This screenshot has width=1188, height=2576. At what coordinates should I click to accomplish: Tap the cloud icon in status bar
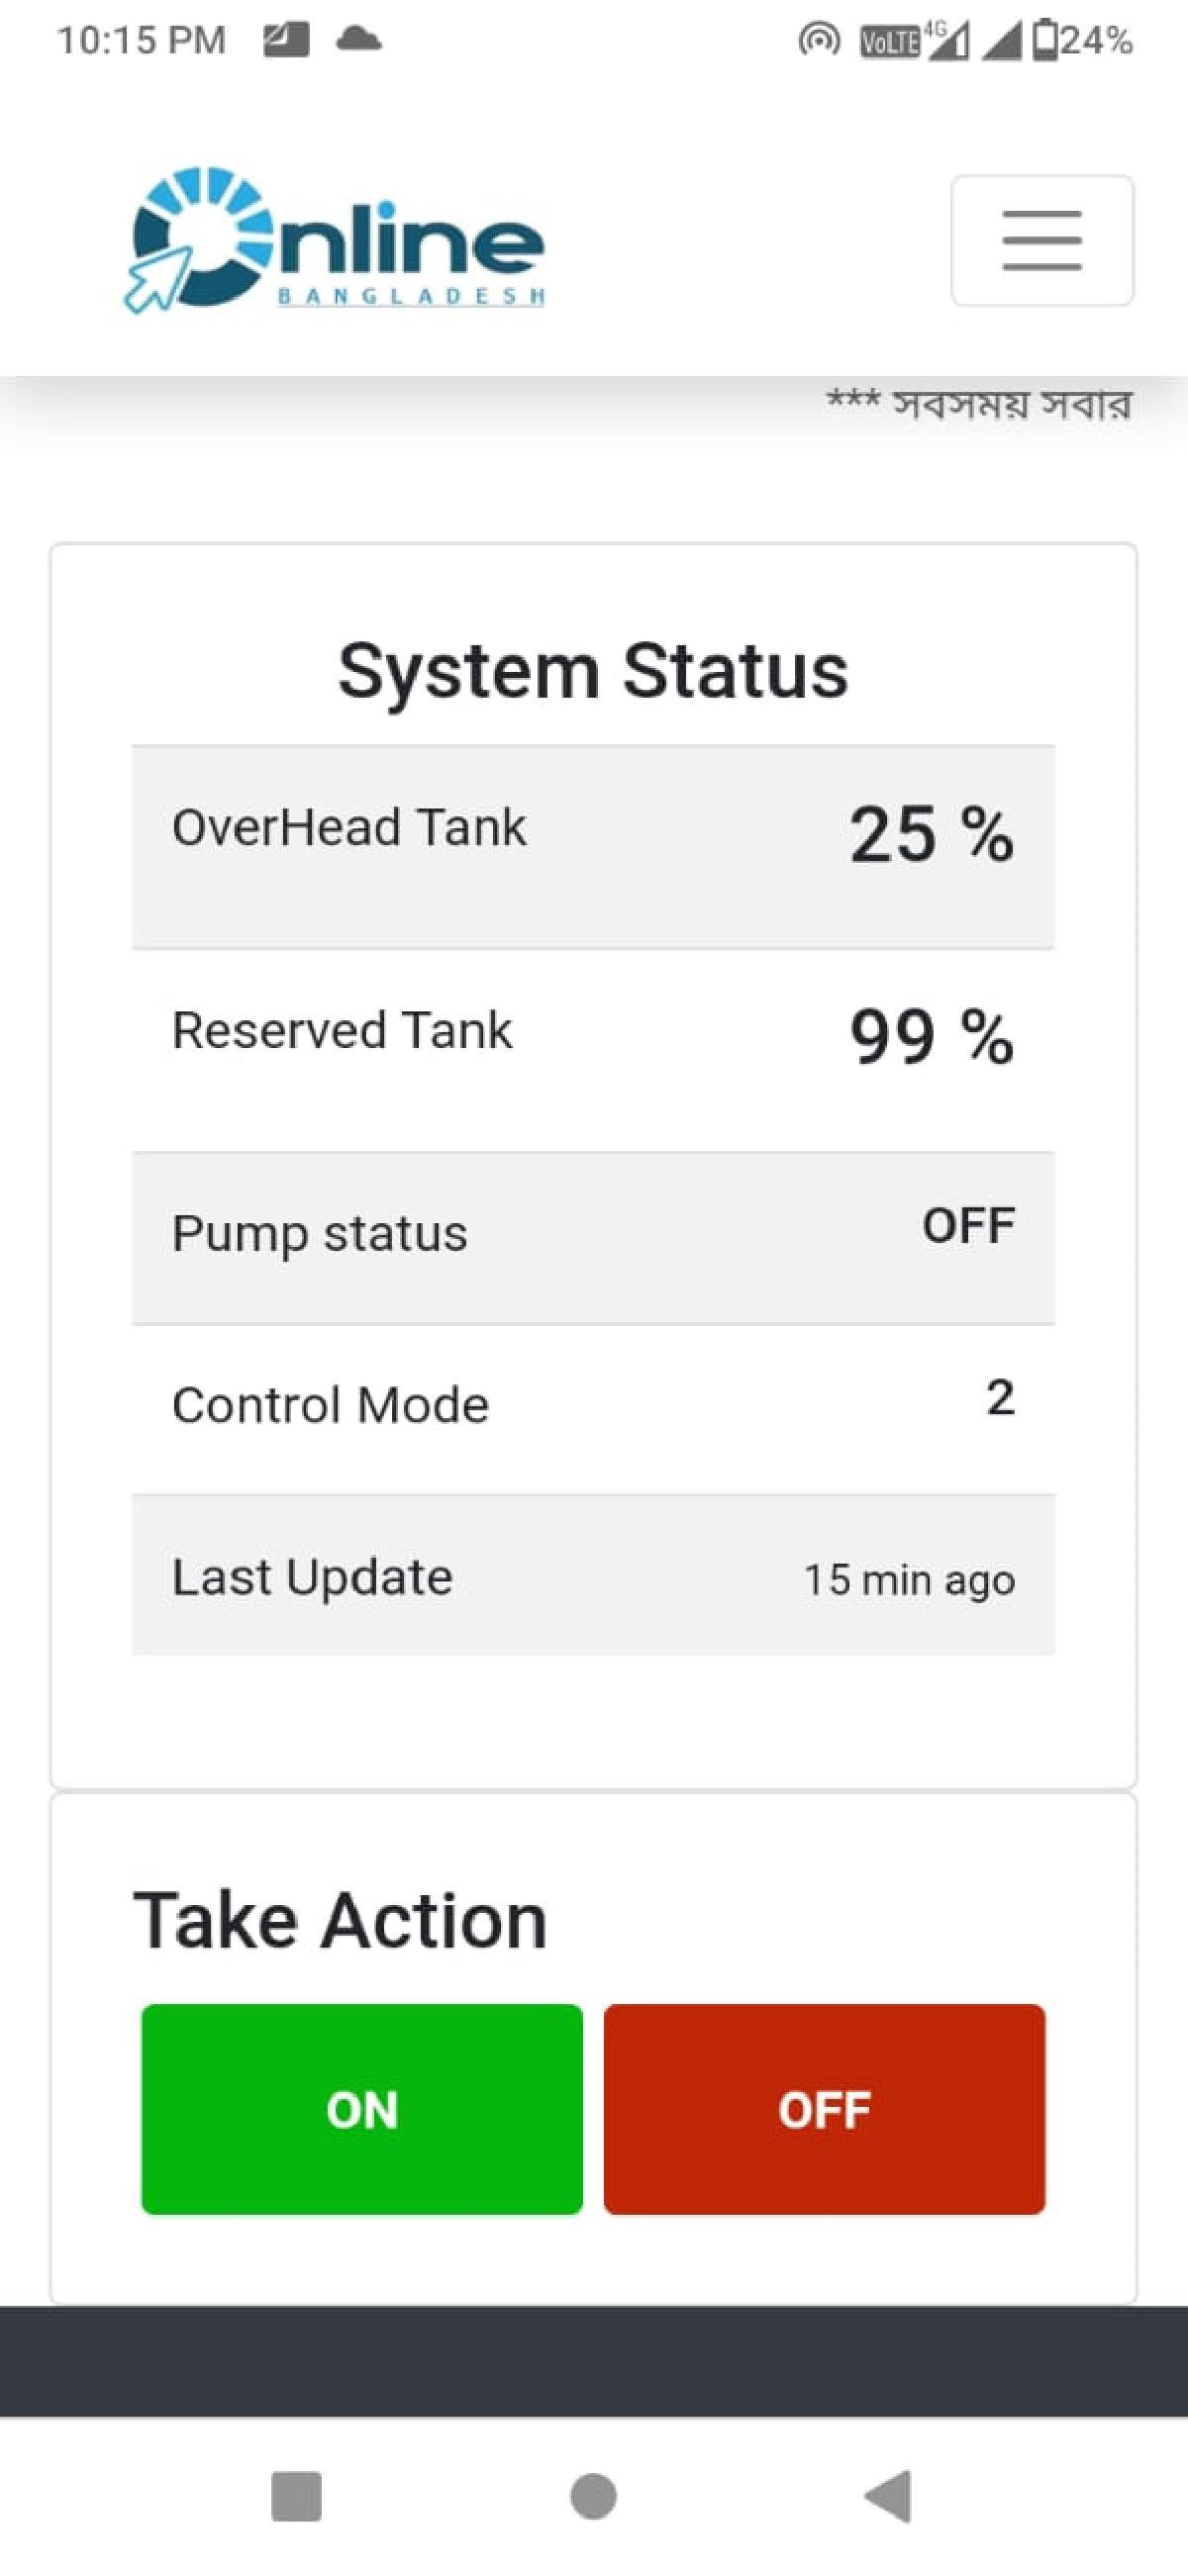pyautogui.click(x=358, y=40)
